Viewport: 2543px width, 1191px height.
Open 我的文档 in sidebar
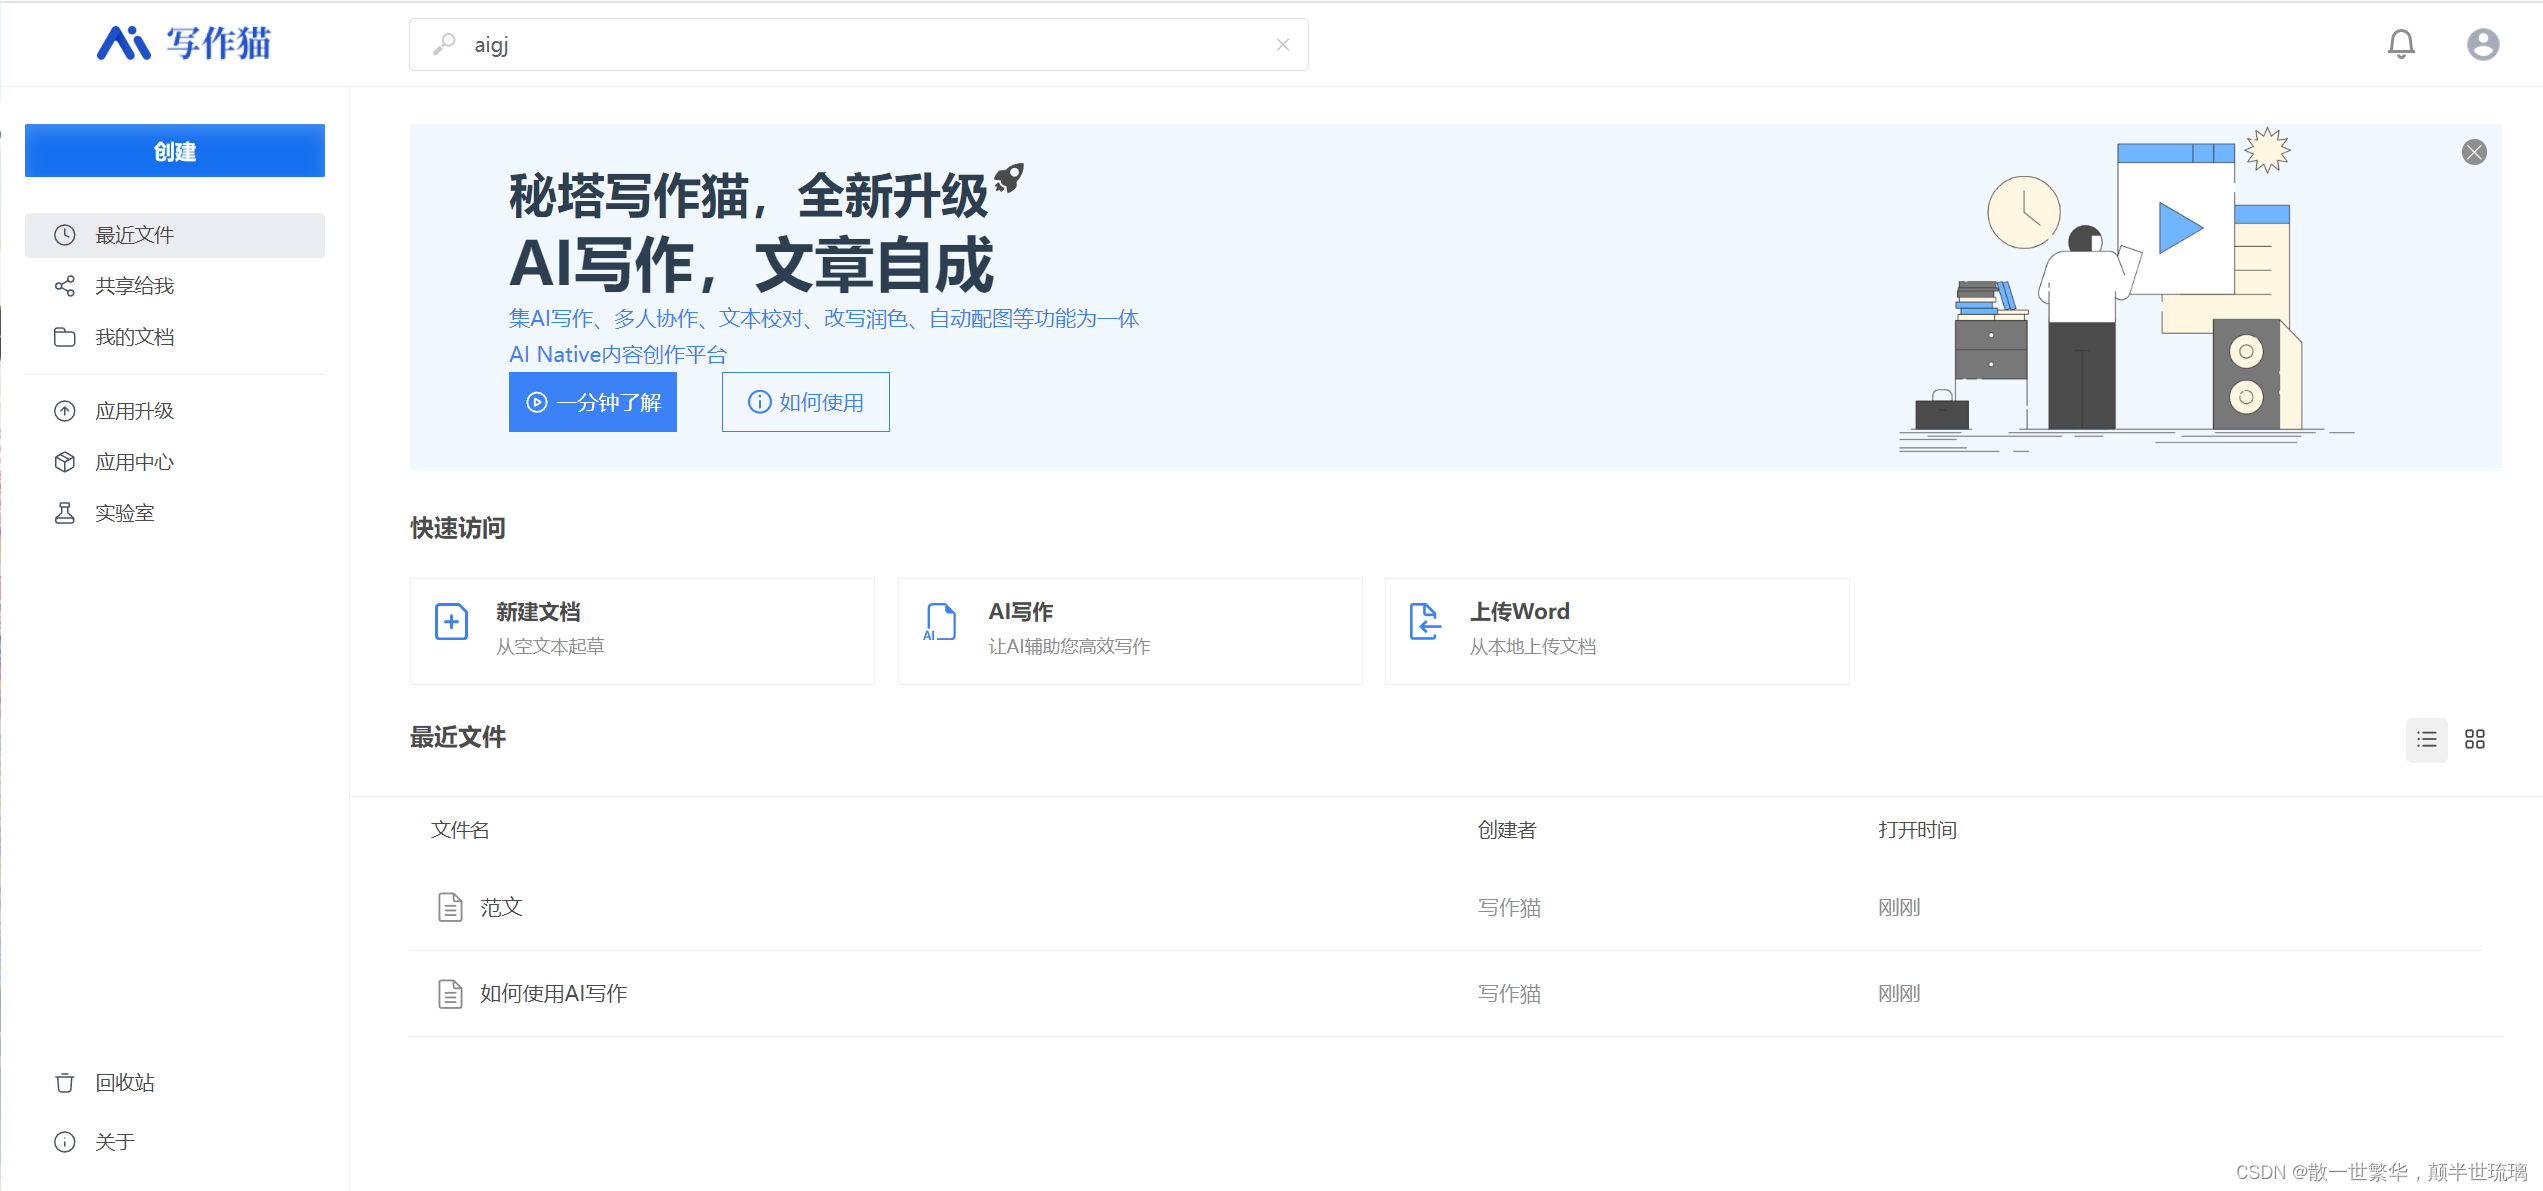[x=175, y=337]
